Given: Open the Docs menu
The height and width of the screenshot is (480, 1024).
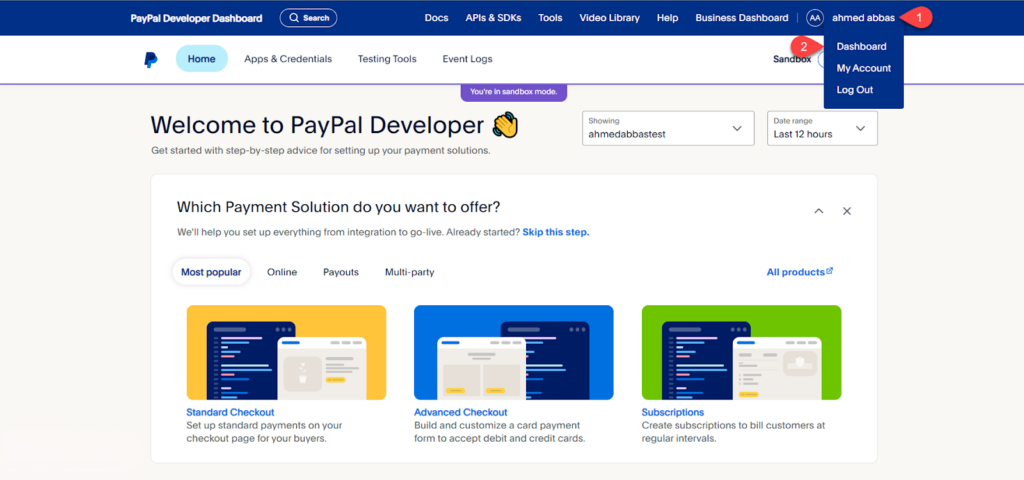Looking at the screenshot, I should [x=436, y=18].
